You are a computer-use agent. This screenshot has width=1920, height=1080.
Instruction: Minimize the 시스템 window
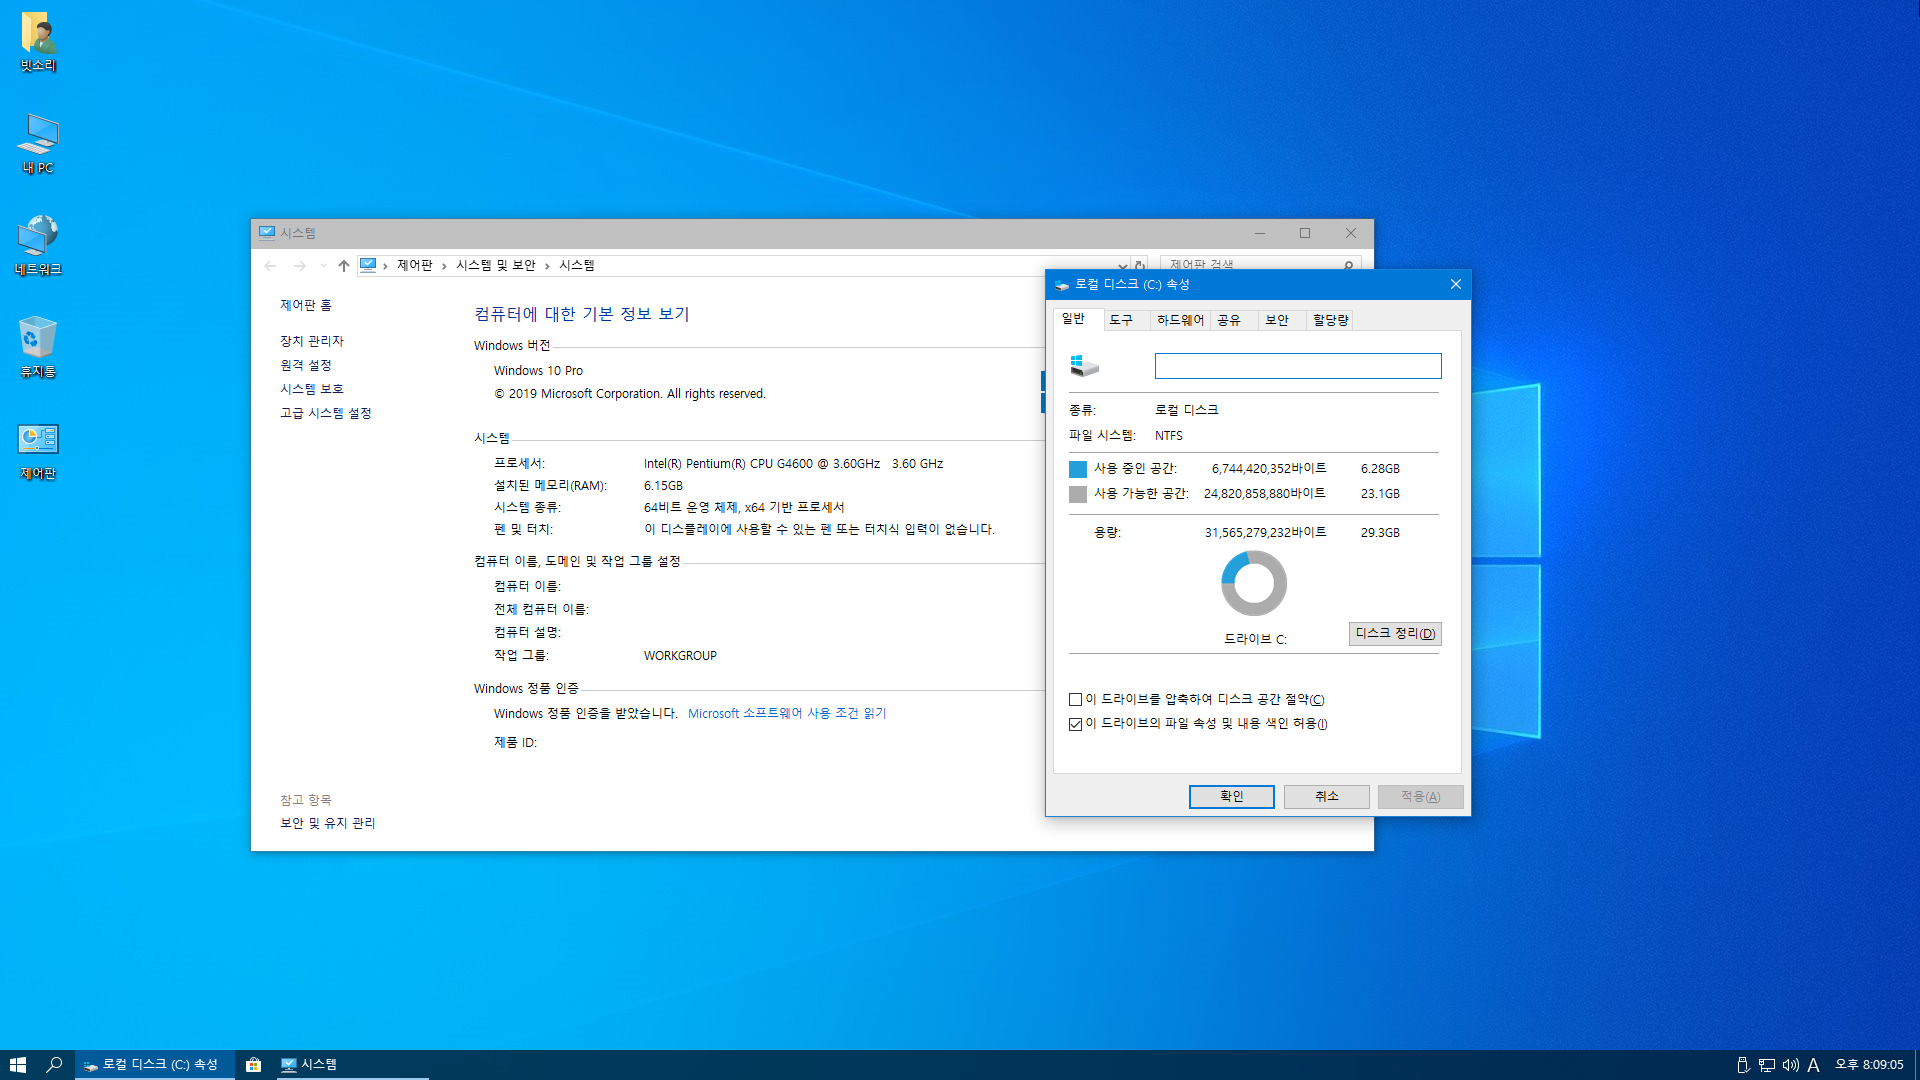point(1260,233)
